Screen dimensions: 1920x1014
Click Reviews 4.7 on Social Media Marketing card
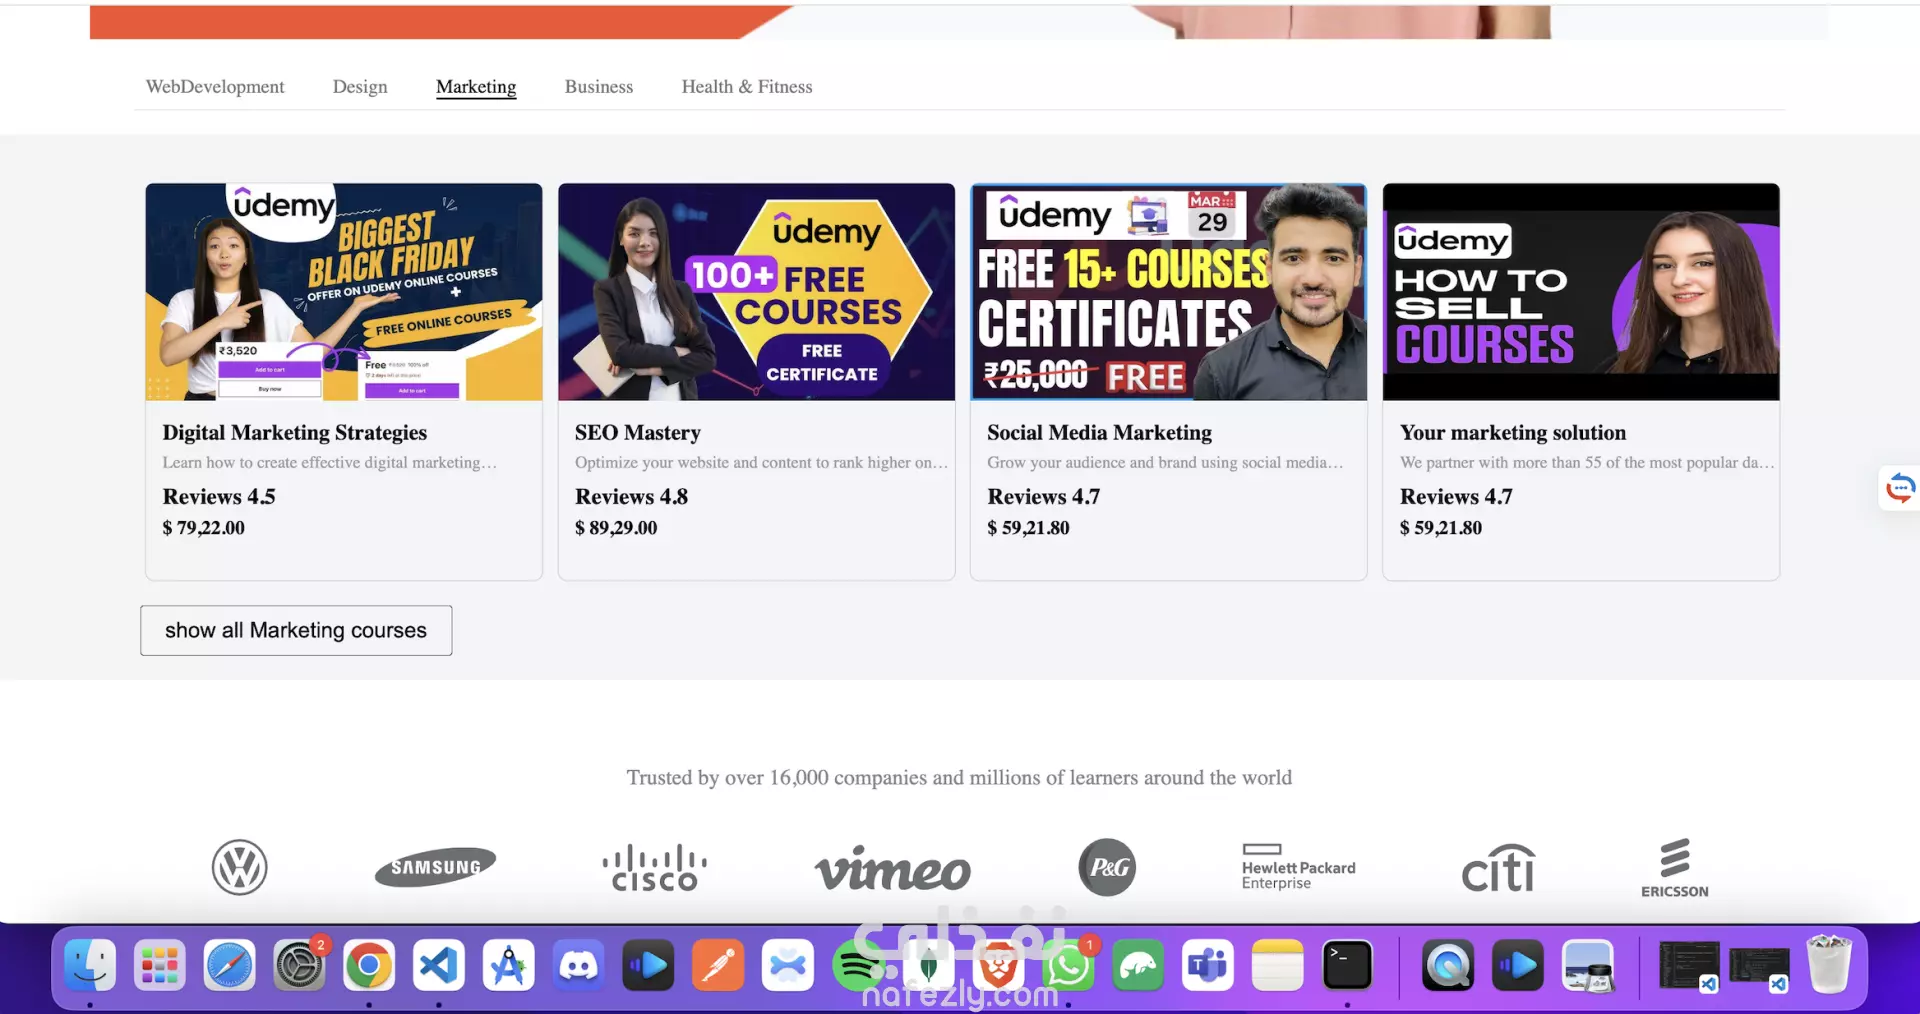pos(1043,496)
